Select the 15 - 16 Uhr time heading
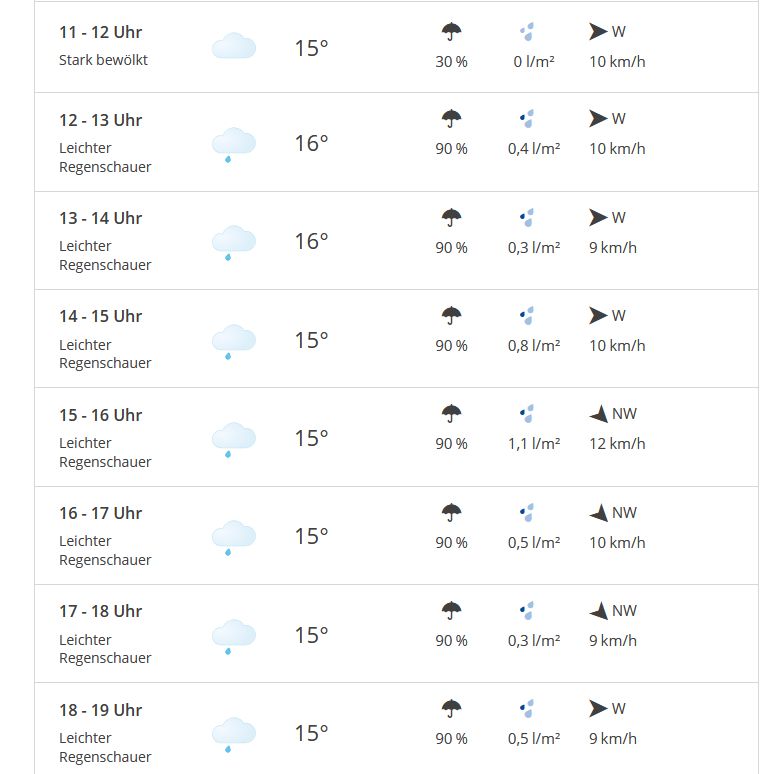The height and width of the screenshot is (774, 765). 101,415
